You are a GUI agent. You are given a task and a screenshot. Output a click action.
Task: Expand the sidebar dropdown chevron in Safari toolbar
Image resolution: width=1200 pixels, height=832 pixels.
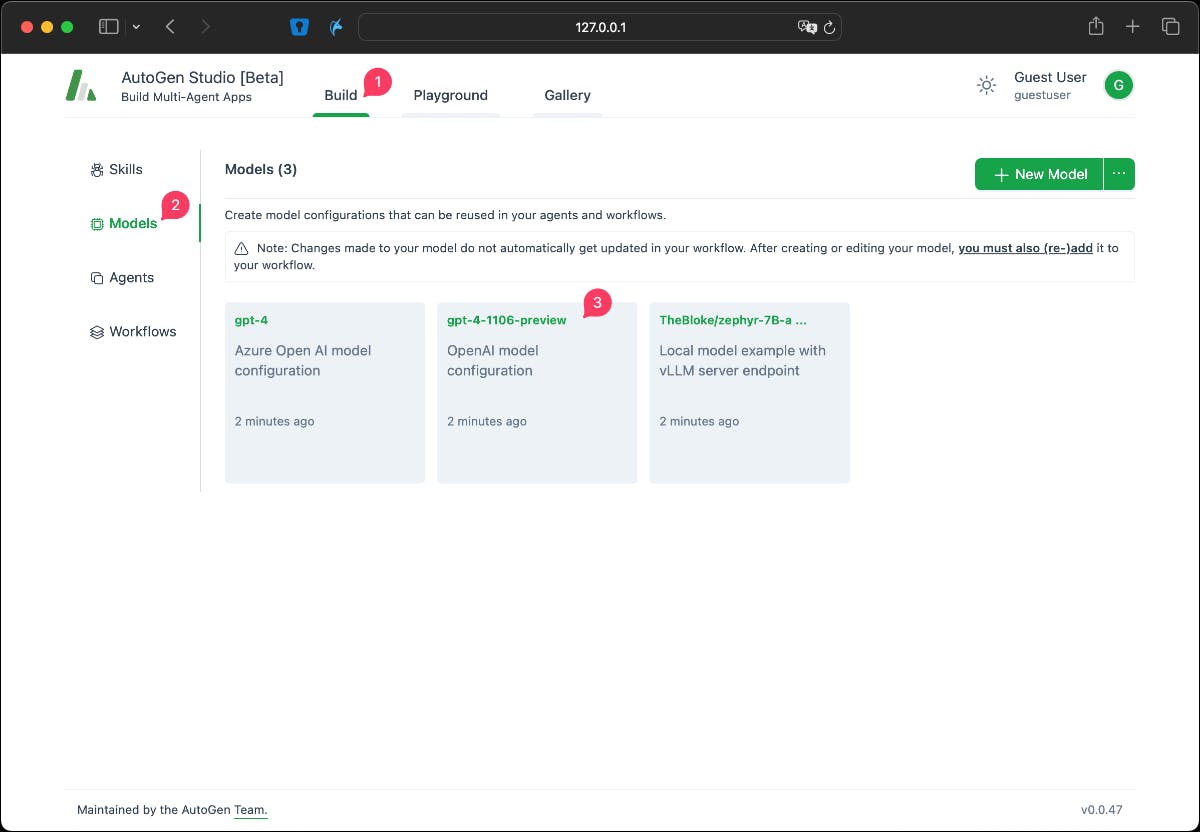tap(136, 27)
